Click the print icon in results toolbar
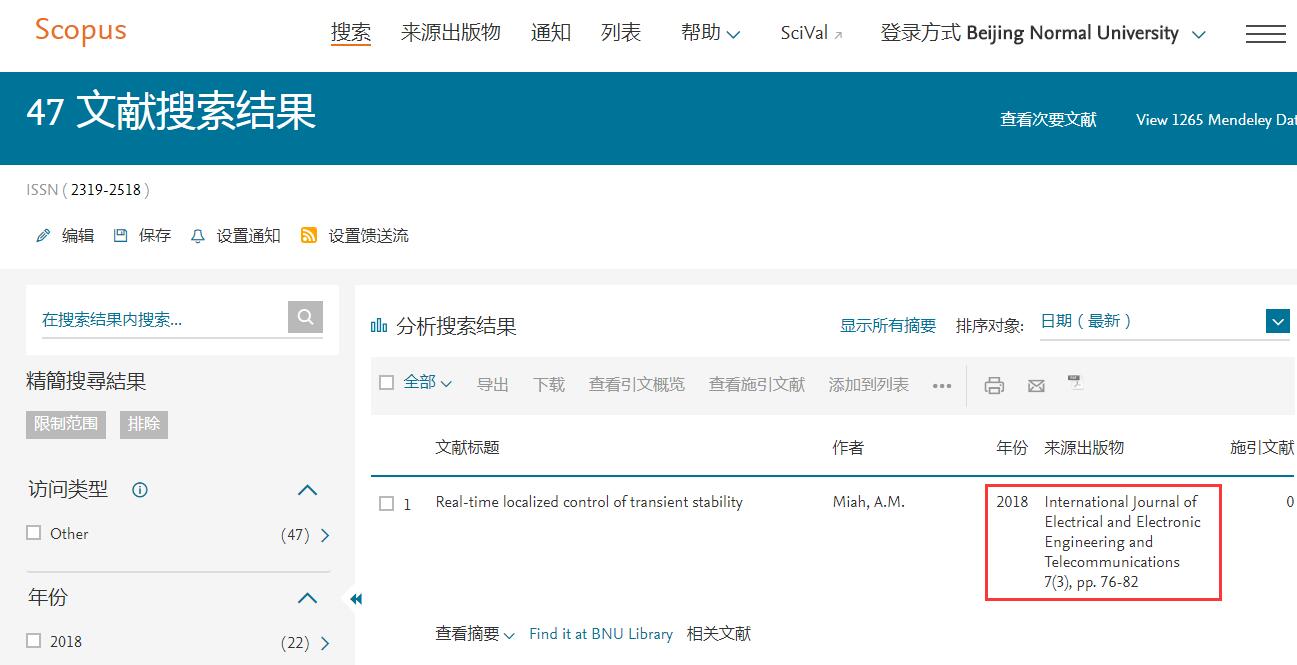 coord(994,385)
